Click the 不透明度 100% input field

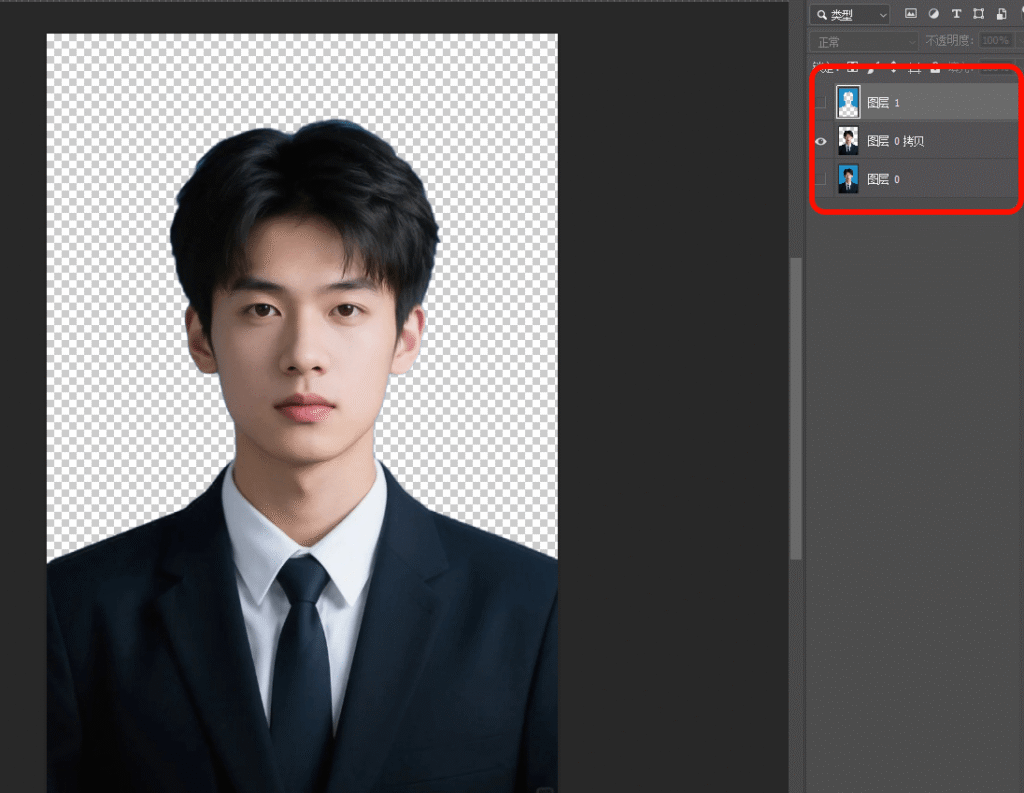[x=994, y=41]
